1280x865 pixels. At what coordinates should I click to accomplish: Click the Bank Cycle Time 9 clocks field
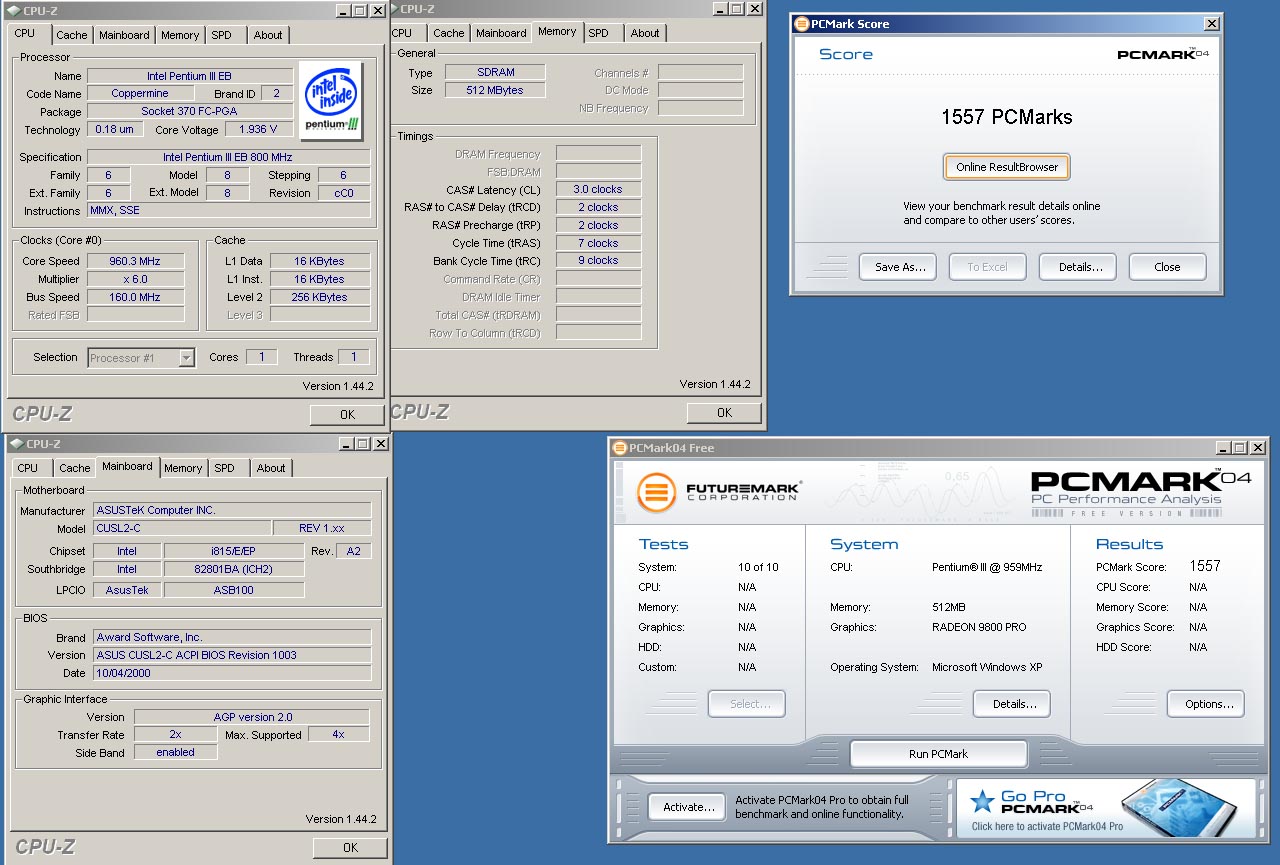tap(598, 261)
